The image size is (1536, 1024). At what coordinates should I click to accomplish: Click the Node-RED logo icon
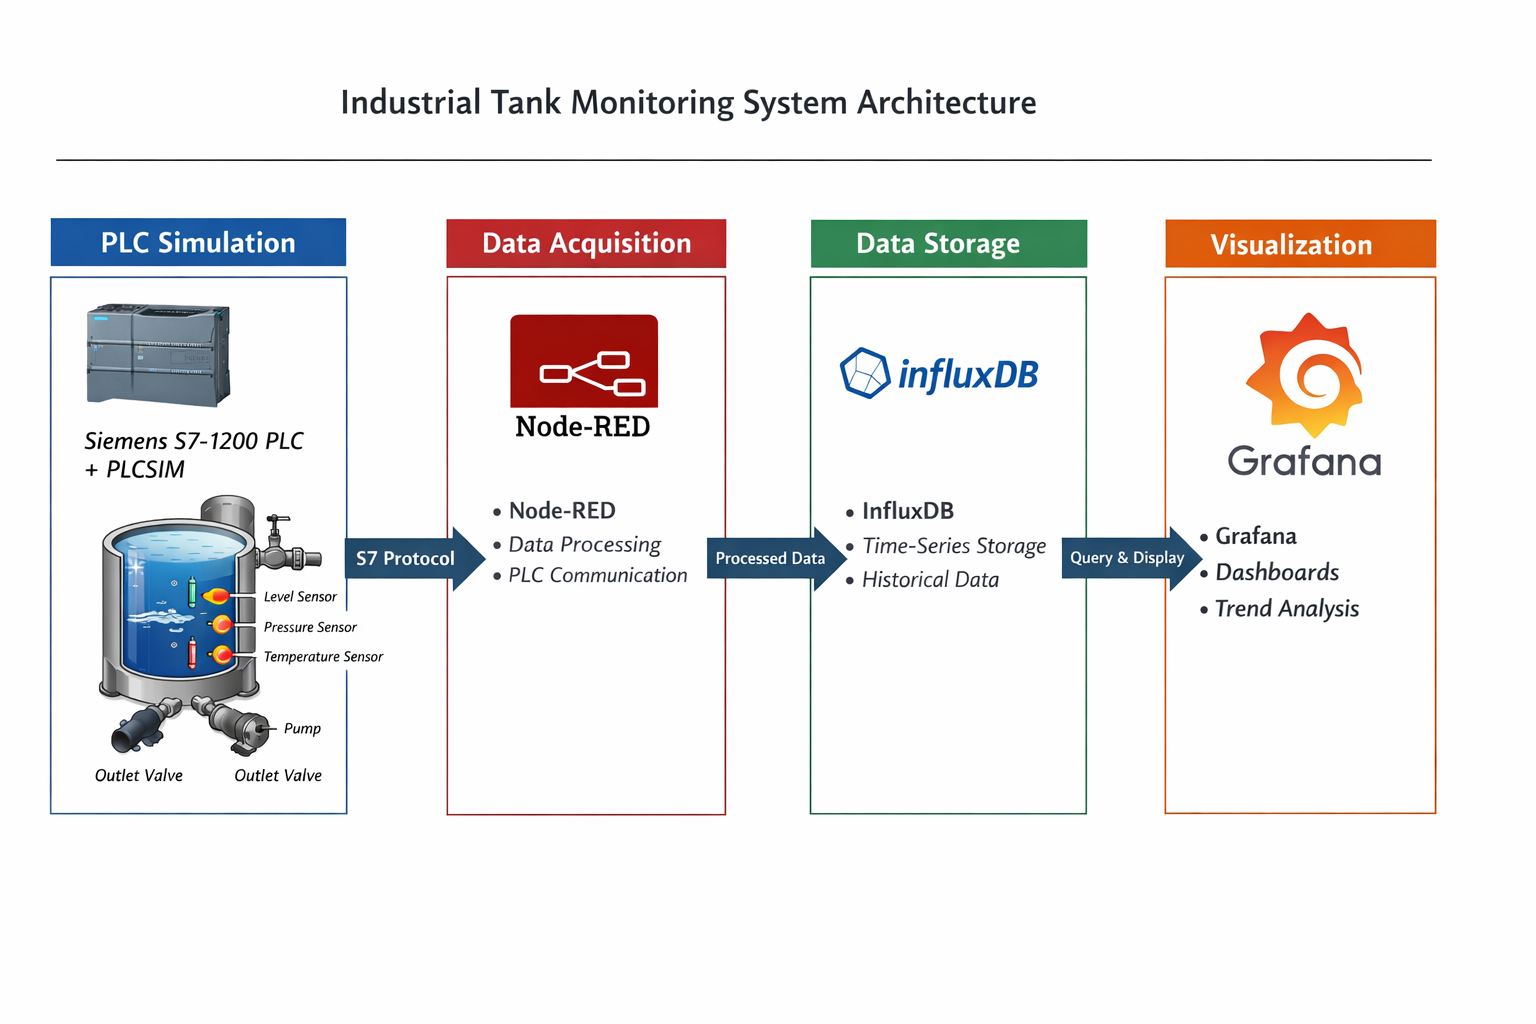tap(584, 361)
